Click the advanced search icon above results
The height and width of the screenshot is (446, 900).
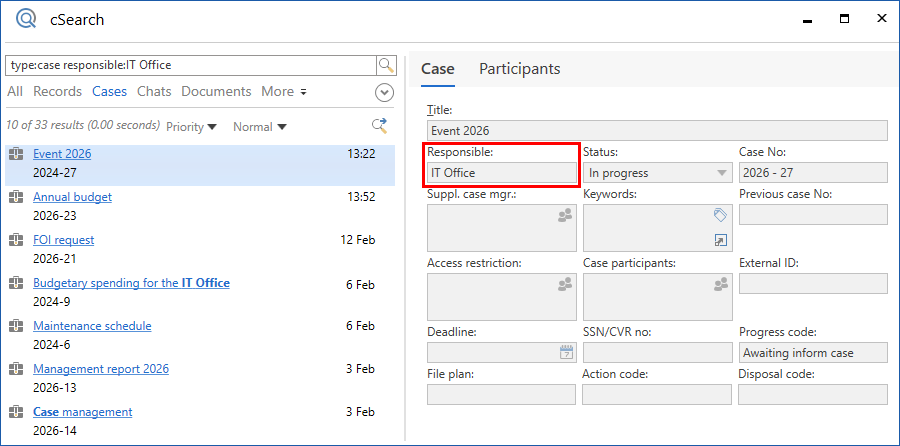tap(379, 126)
